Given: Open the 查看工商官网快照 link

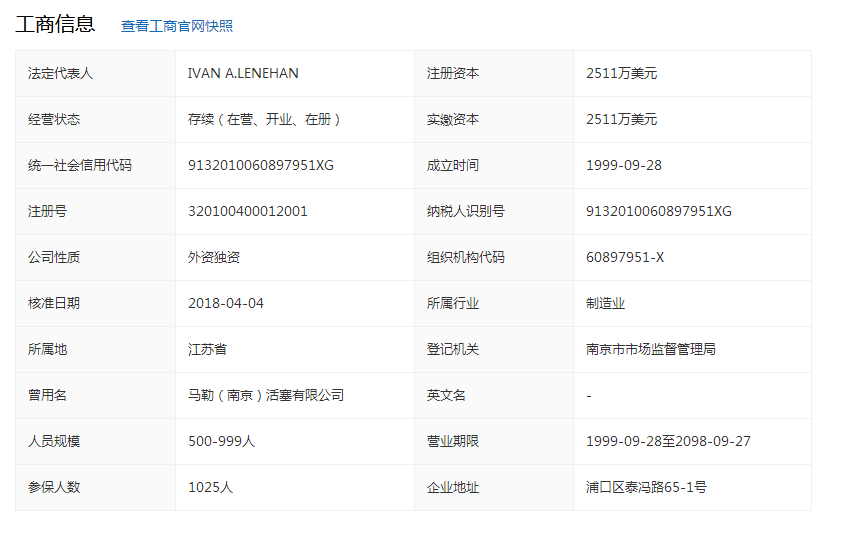Looking at the screenshot, I should [x=177, y=26].
